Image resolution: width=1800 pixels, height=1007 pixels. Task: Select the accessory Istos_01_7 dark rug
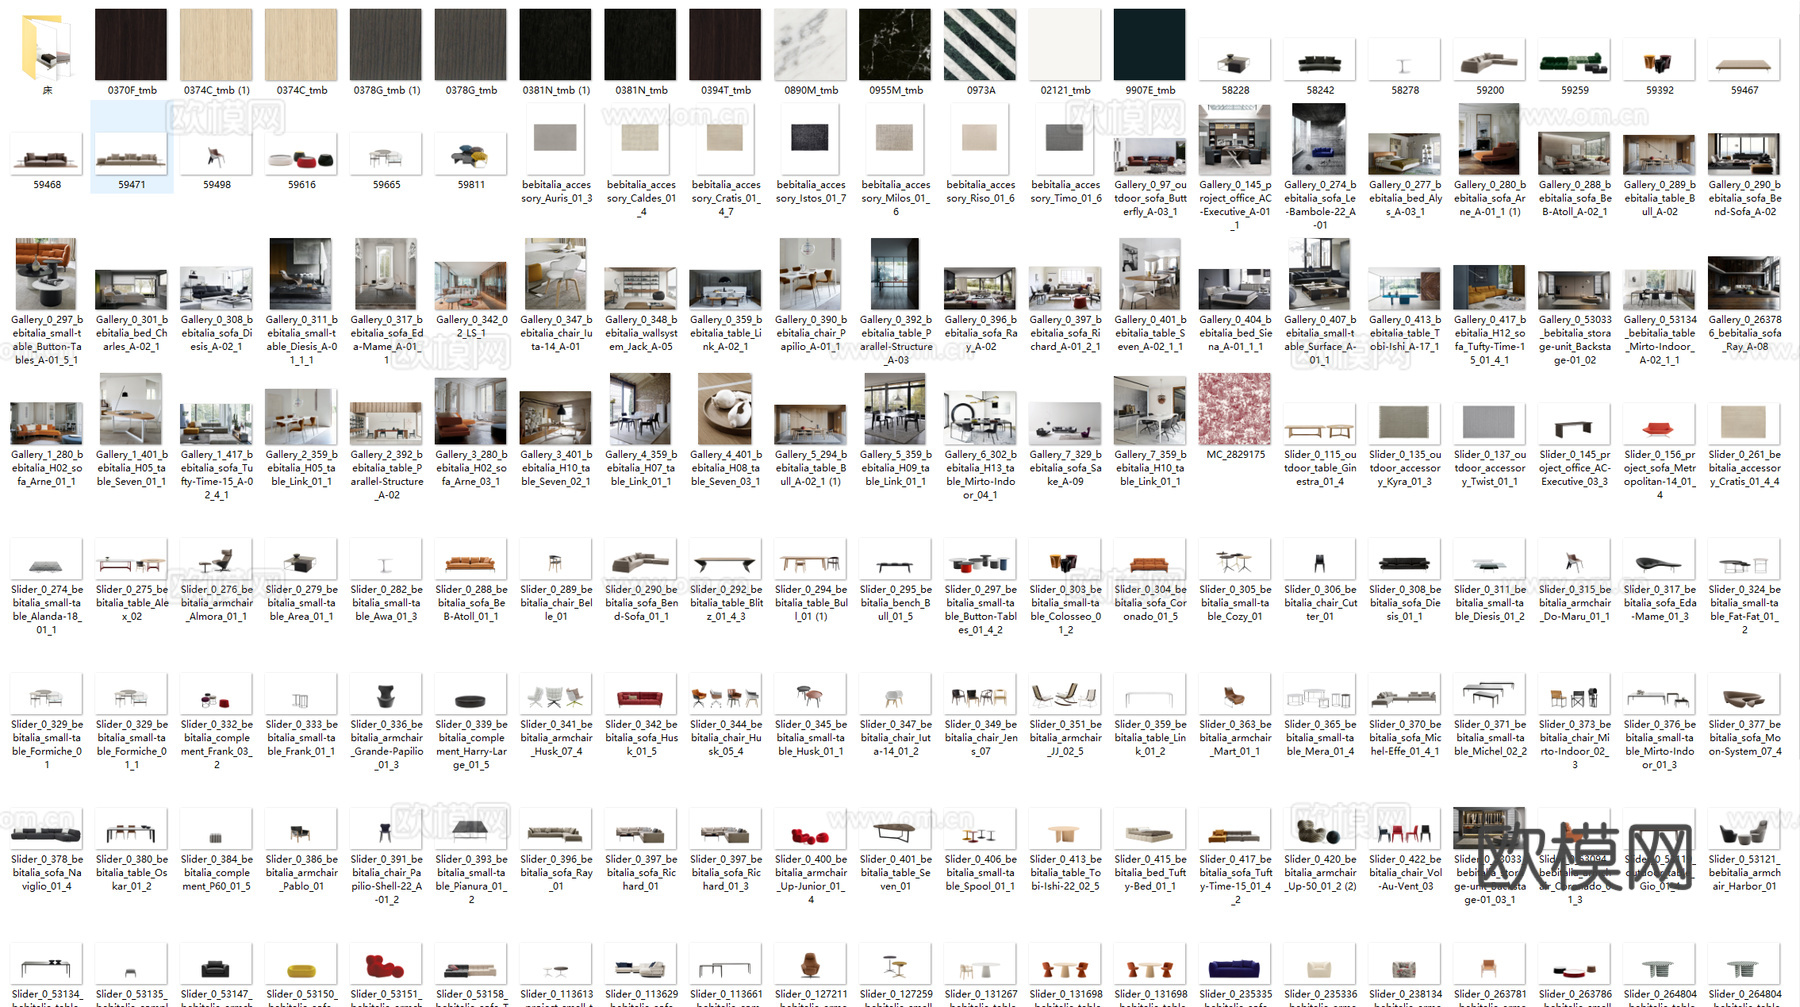(x=811, y=138)
